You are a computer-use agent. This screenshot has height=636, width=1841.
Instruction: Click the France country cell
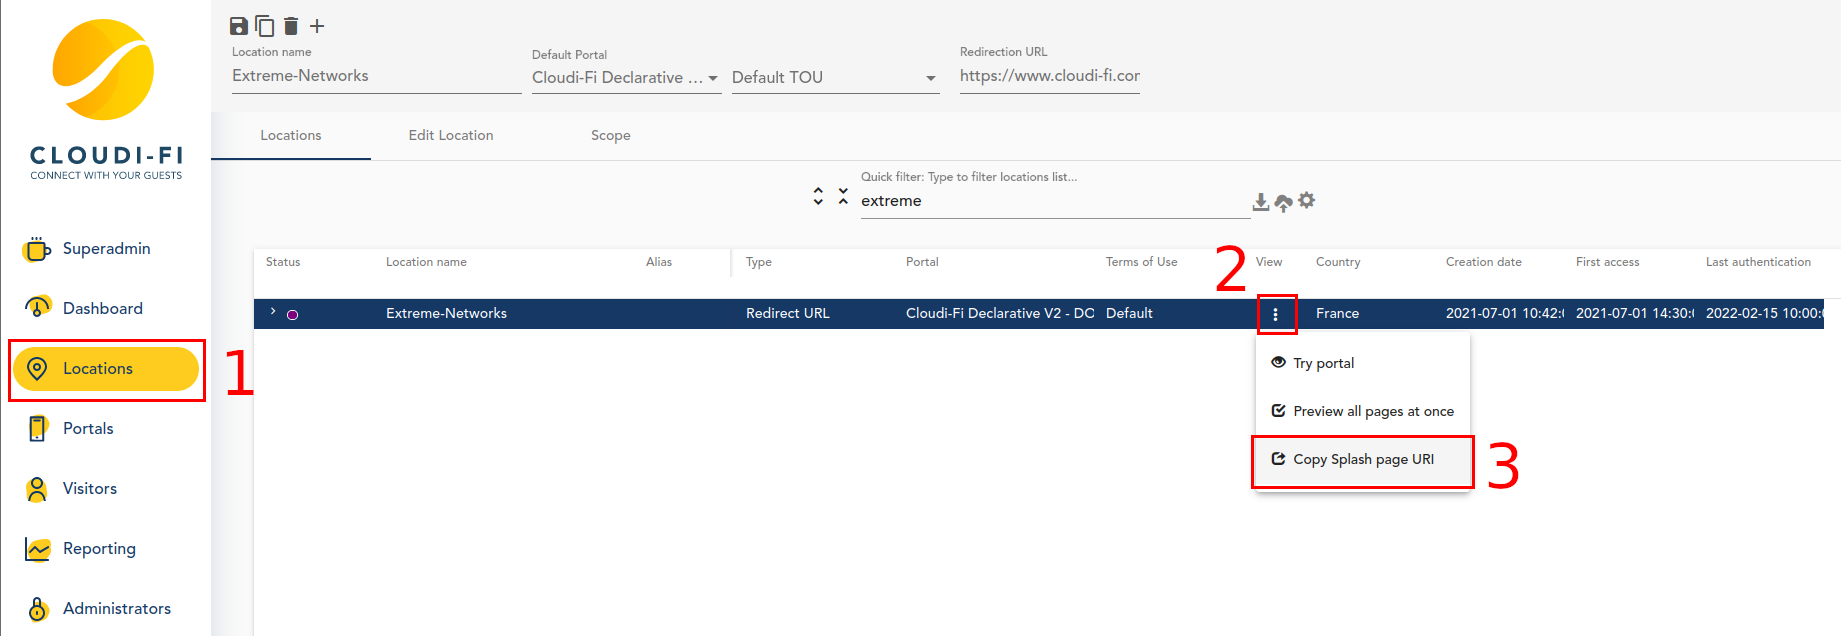click(x=1337, y=313)
